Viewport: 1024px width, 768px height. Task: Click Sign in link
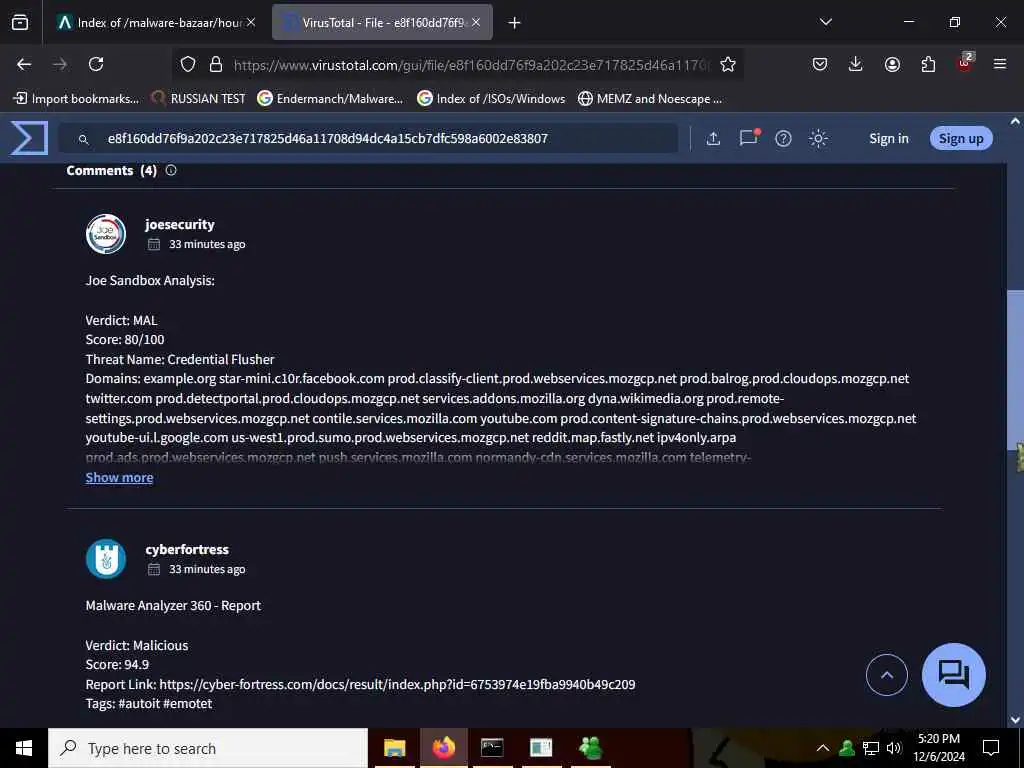889,138
